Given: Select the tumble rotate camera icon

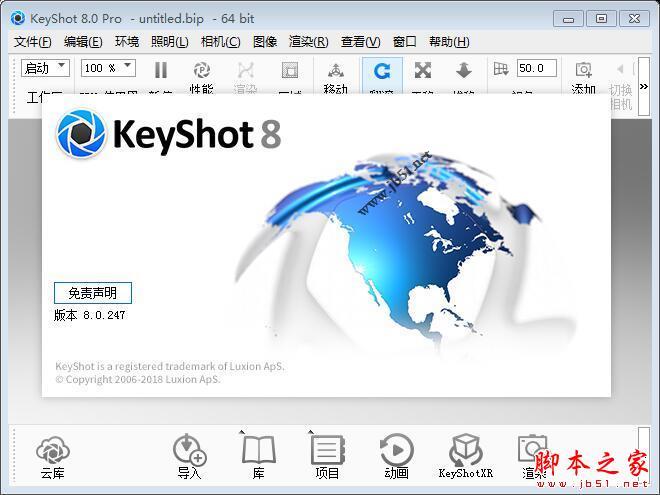Looking at the screenshot, I should pos(382,71).
